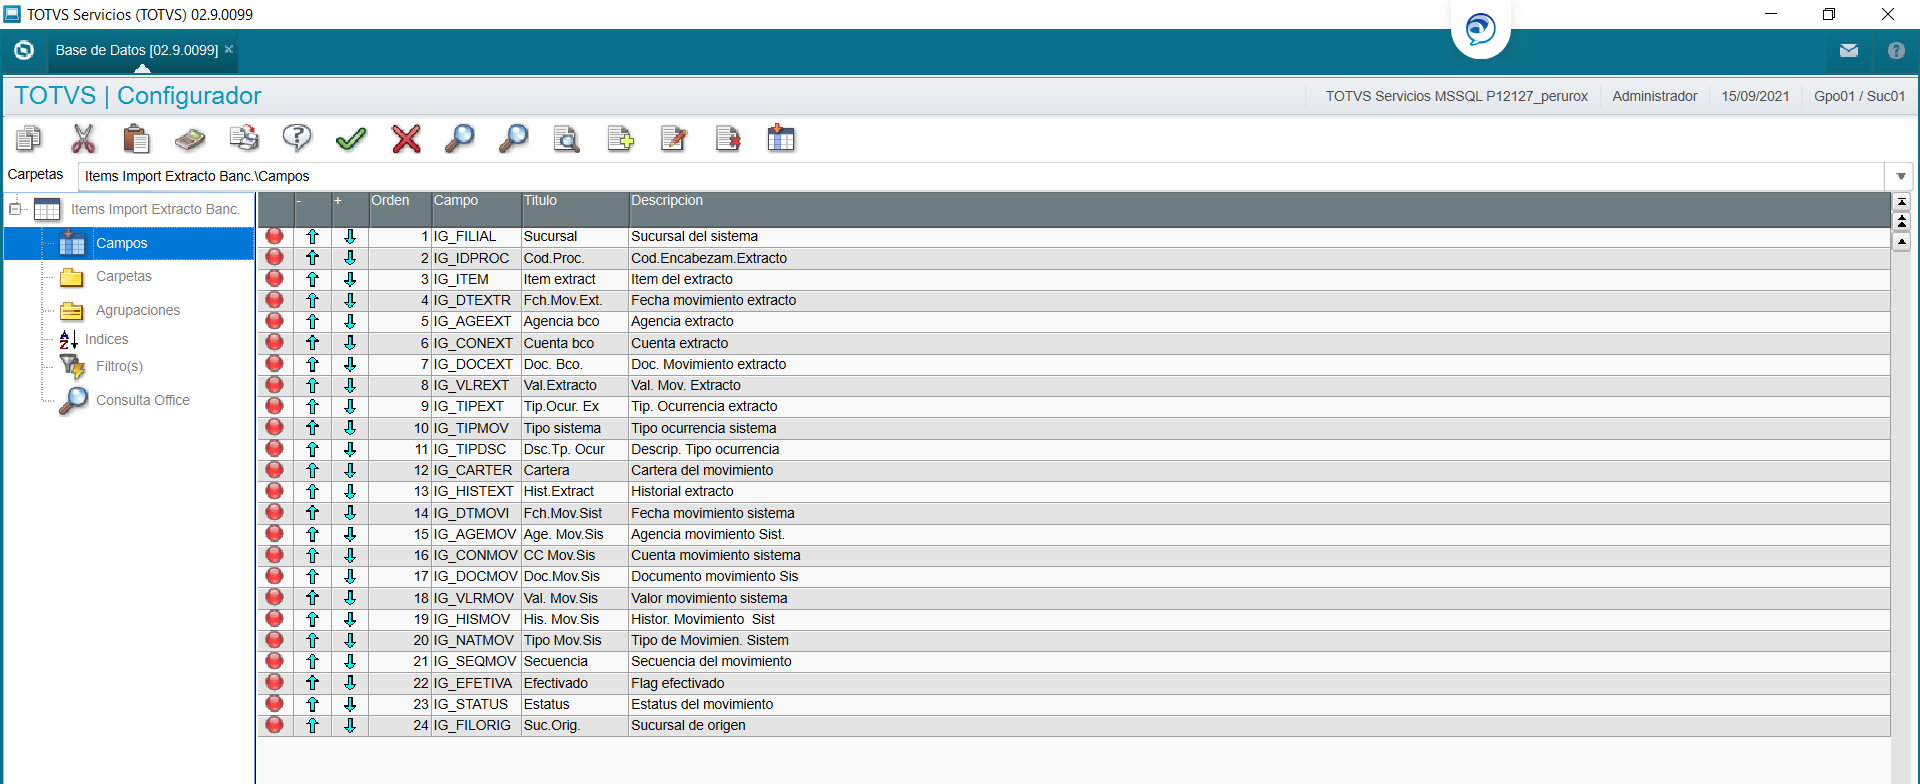1920x784 pixels.
Task: Open the mail envelope icon in header
Action: tap(1849, 50)
